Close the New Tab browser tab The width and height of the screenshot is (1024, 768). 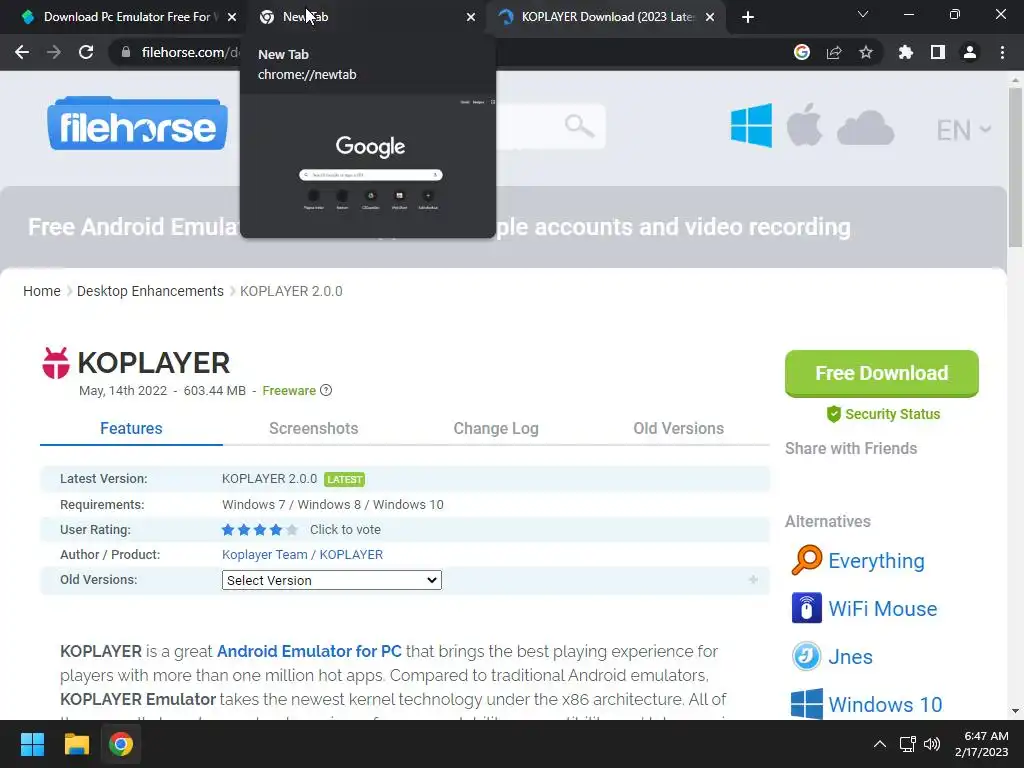471,17
